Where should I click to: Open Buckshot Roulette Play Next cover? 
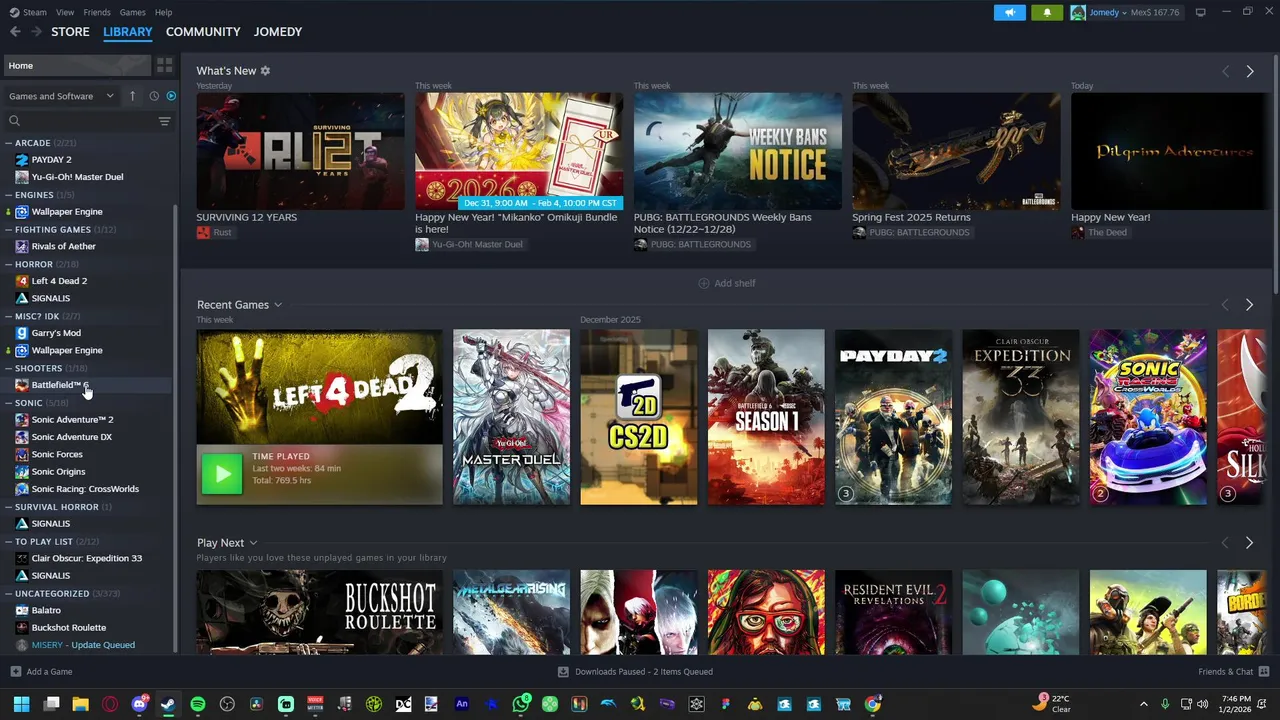coord(319,612)
